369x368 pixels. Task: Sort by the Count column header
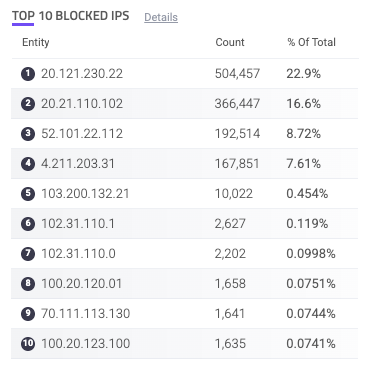coord(230,42)
